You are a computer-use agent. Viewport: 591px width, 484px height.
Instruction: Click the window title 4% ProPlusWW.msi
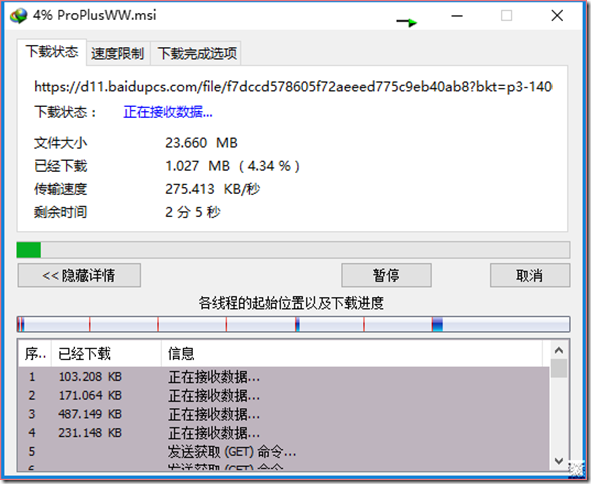point(95,15)
